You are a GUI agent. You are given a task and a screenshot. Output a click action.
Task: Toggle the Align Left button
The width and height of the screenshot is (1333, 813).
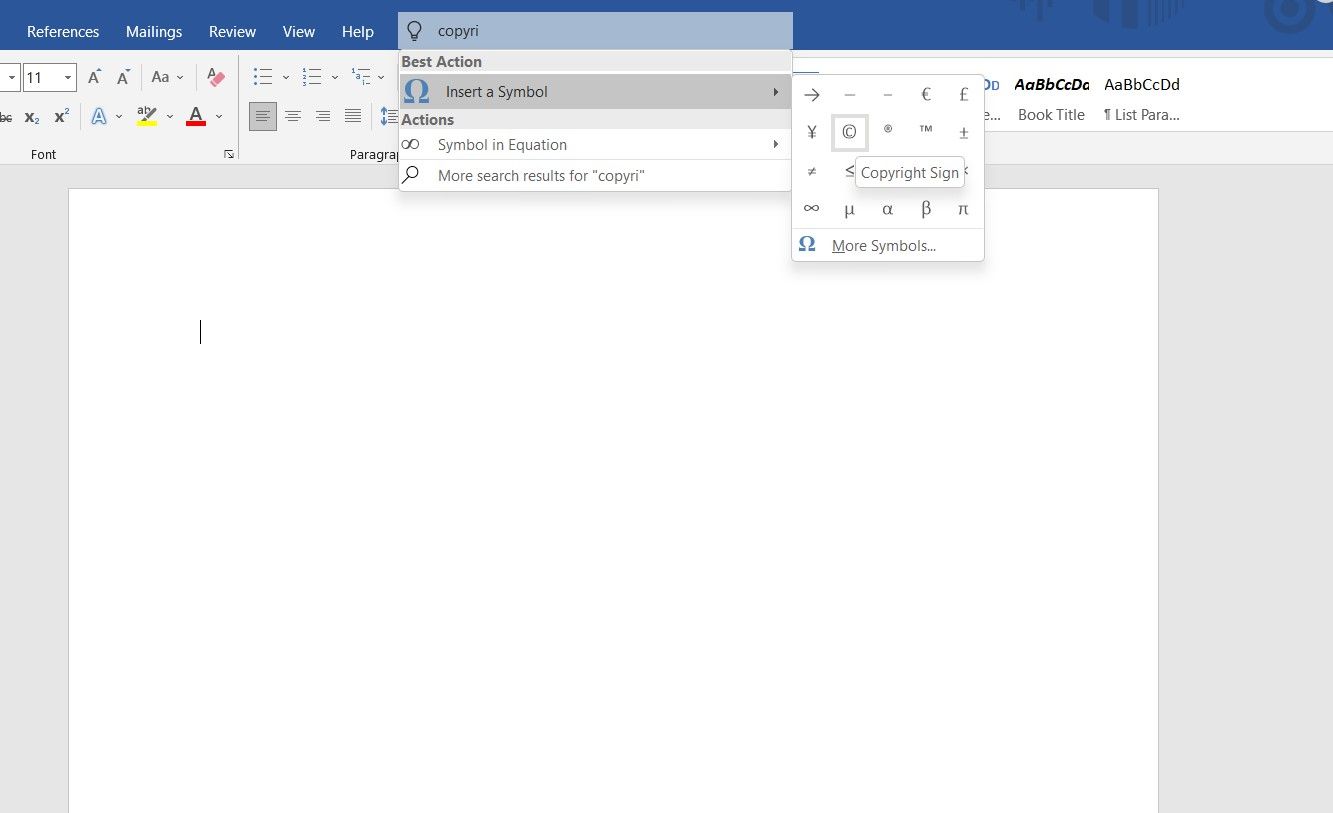tap(263, 116)
